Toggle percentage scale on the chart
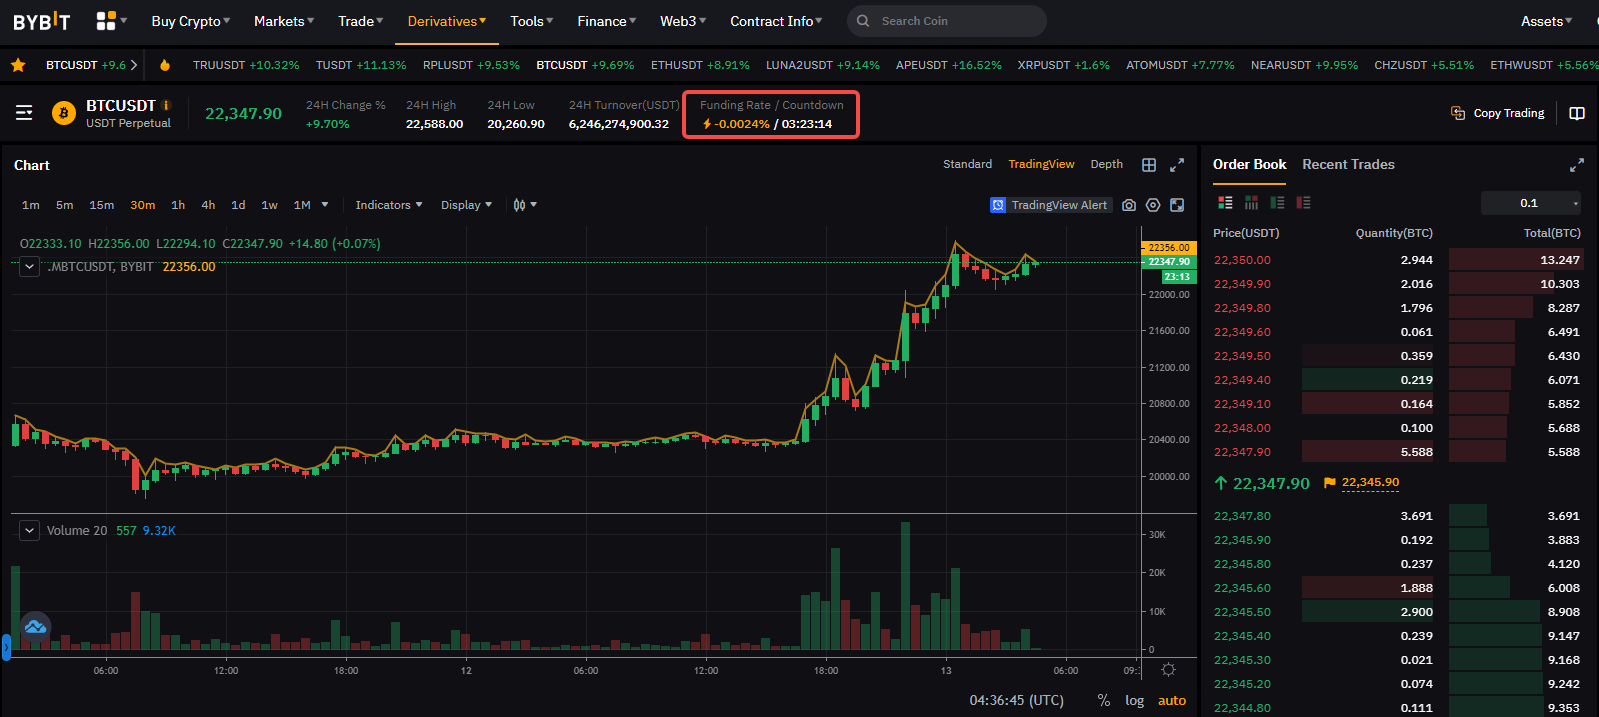This screenshot has width=1599, height=717. (x=1104, y=700)
